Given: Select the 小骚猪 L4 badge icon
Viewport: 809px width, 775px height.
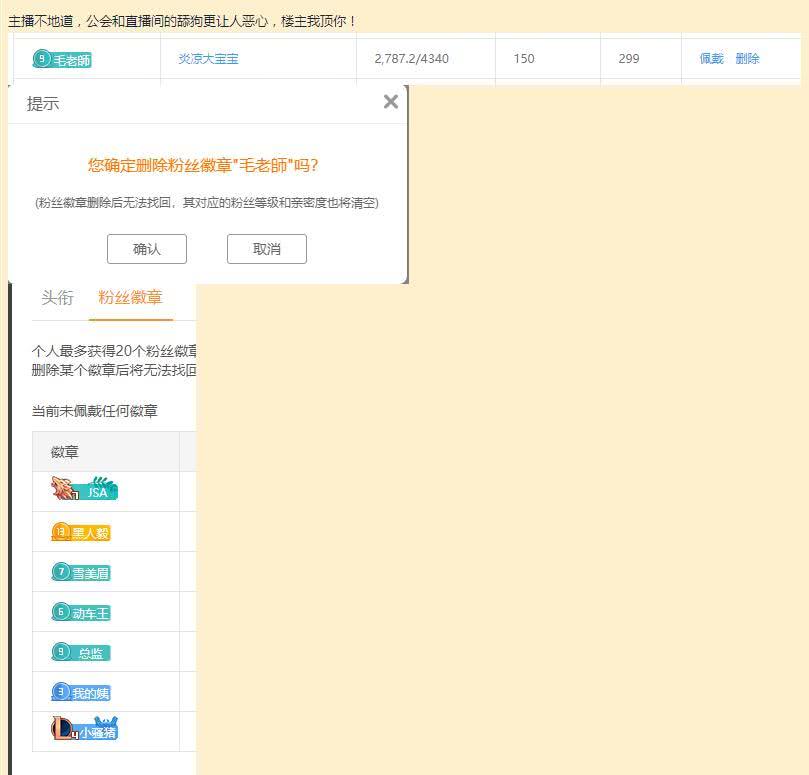Looking at the screenshot, I should point(85,729).
